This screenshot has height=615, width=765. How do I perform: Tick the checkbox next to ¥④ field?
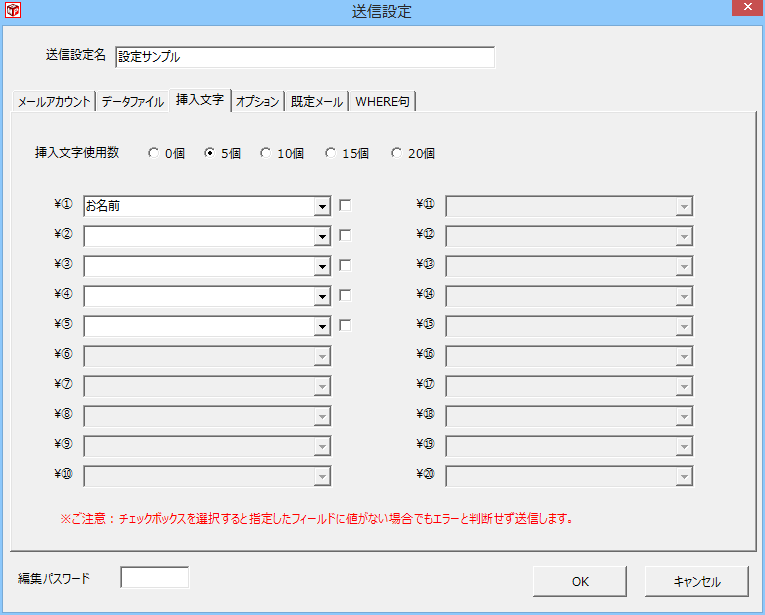coord(345,296)
